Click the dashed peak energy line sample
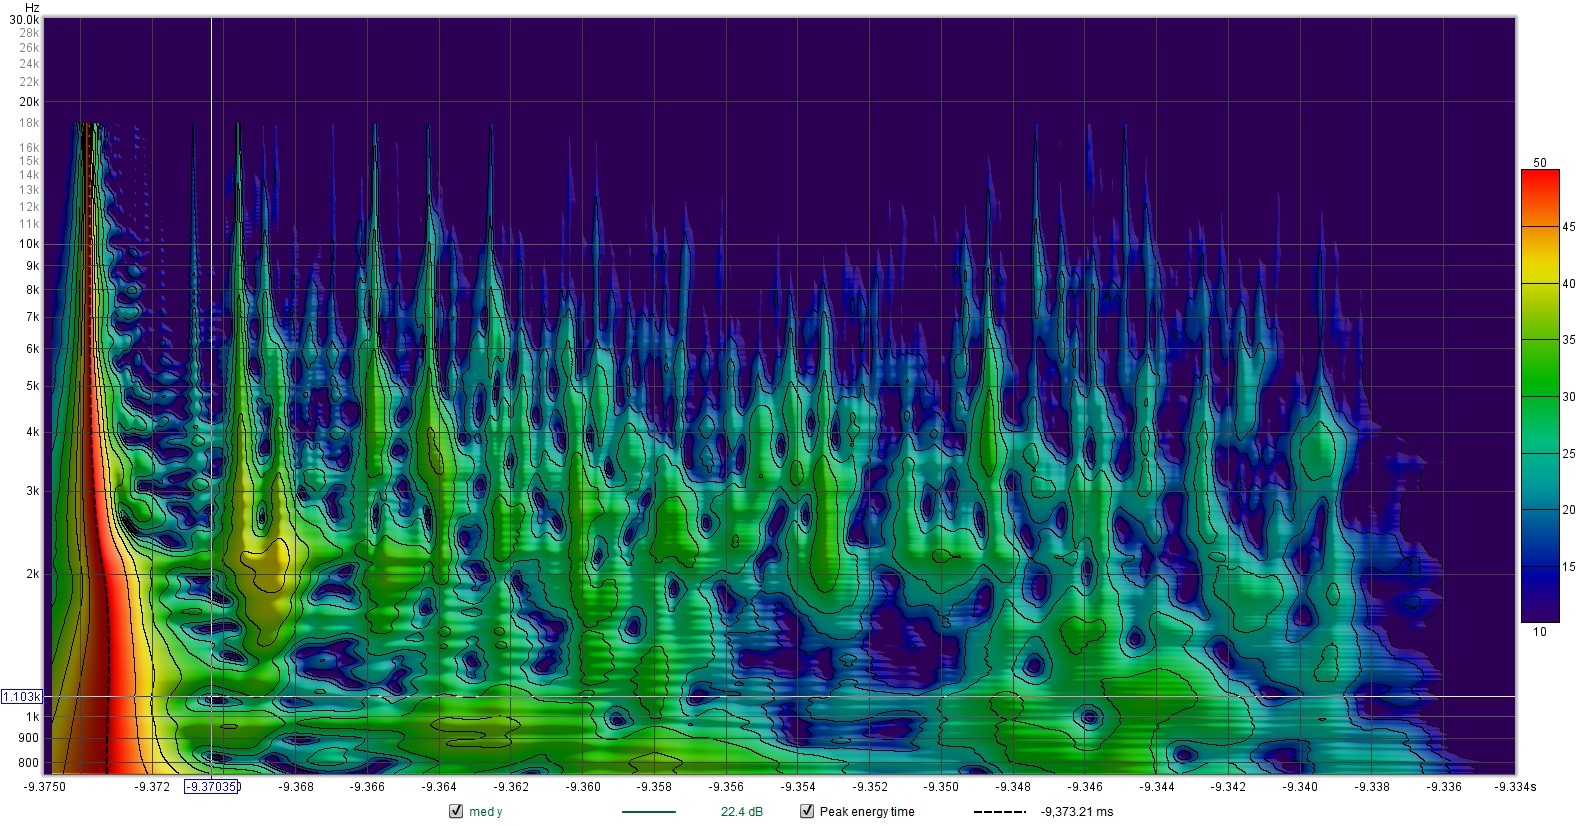1592x826 pixels. 999,812
